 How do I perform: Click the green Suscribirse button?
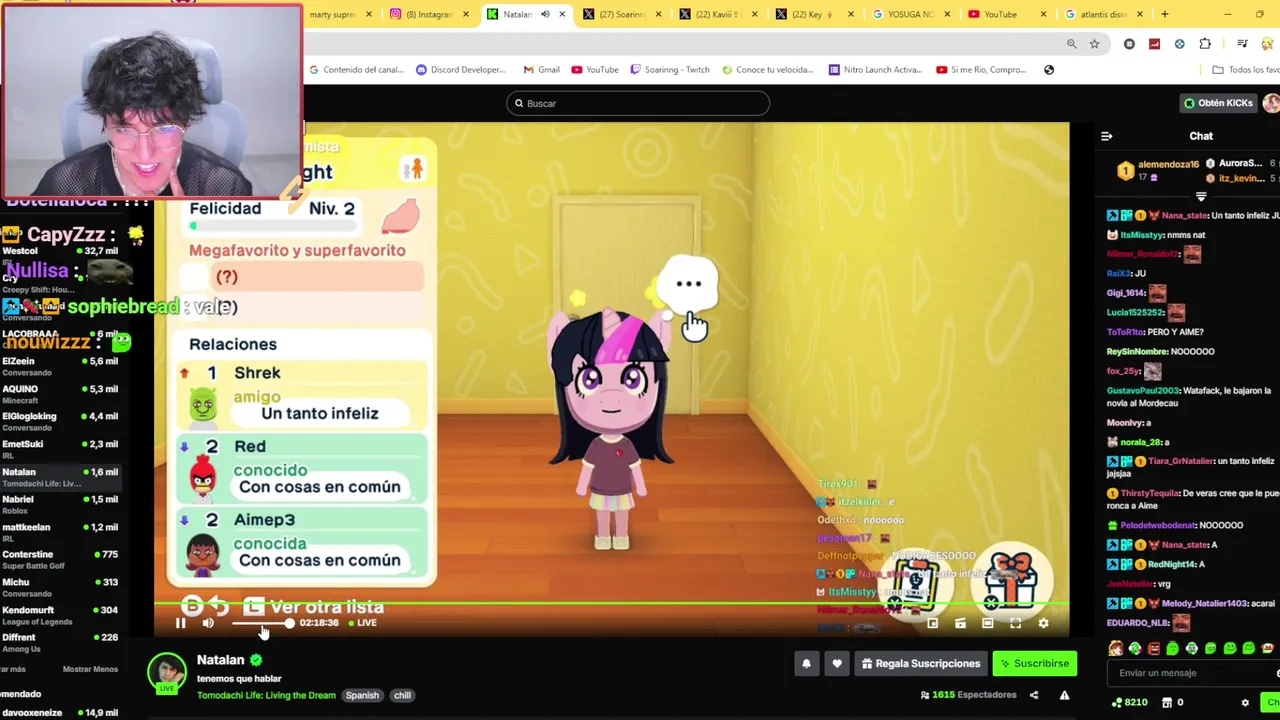coord(1034,663)
